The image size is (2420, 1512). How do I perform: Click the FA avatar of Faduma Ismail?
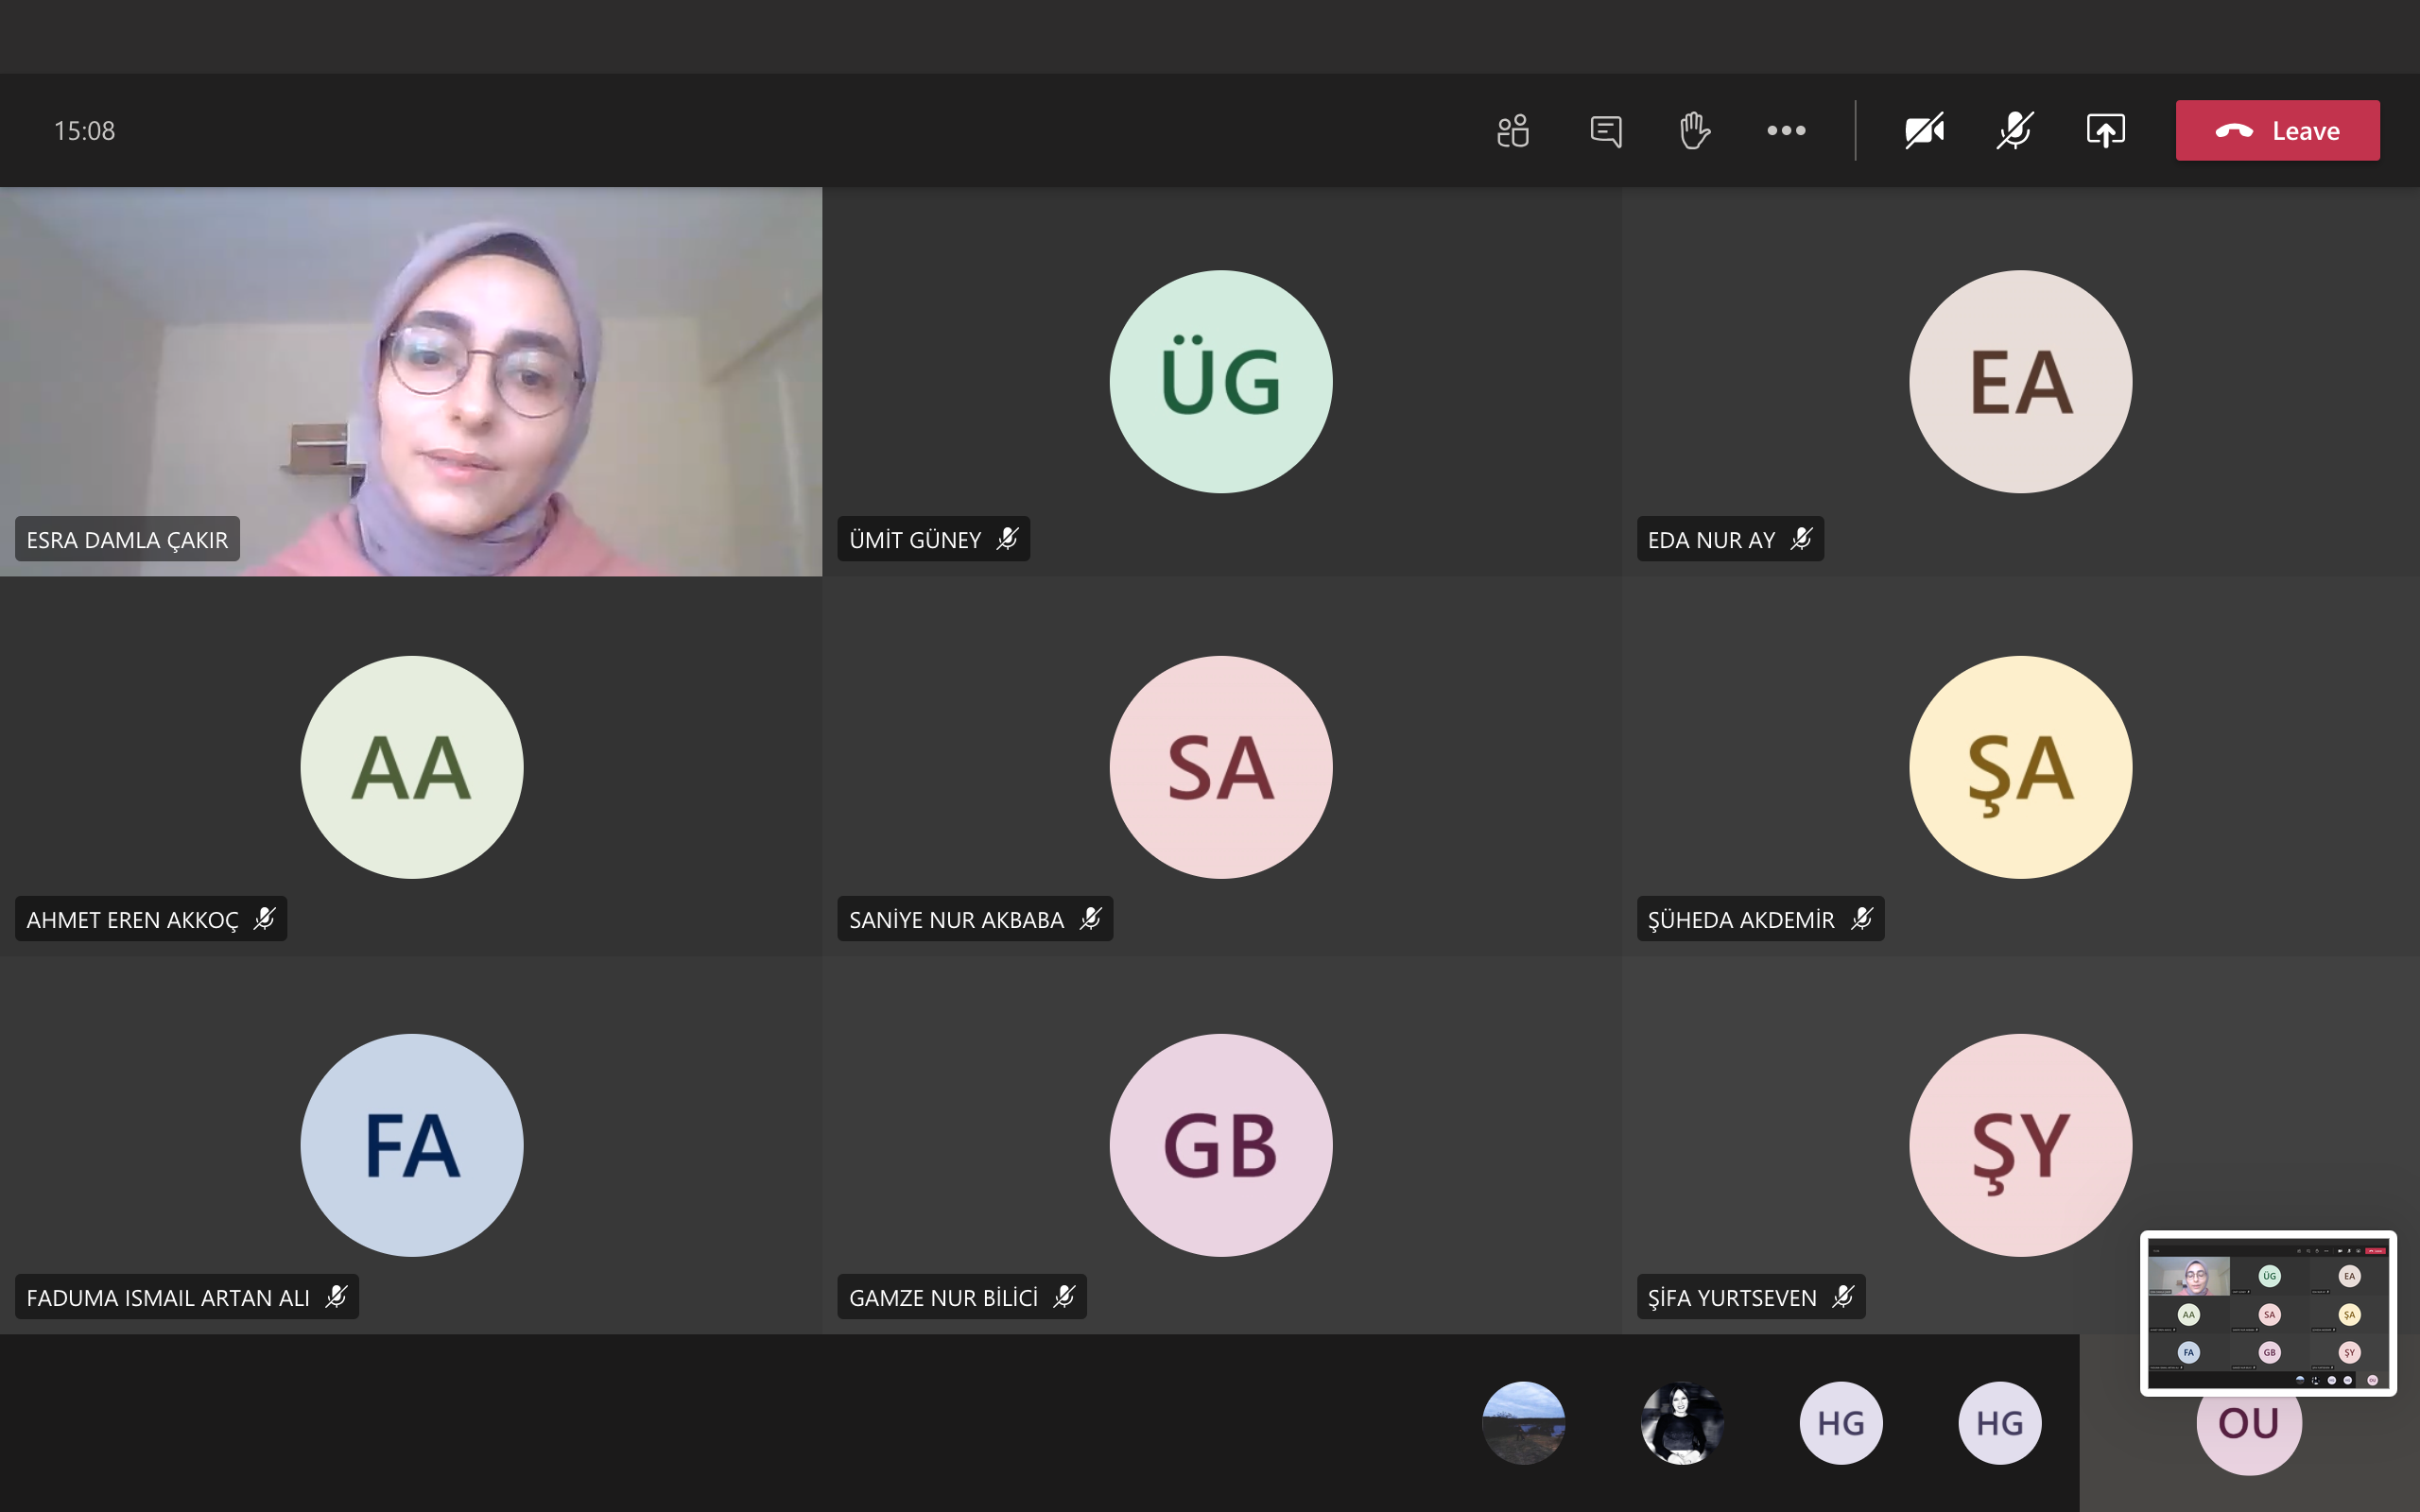(411, 1145)
